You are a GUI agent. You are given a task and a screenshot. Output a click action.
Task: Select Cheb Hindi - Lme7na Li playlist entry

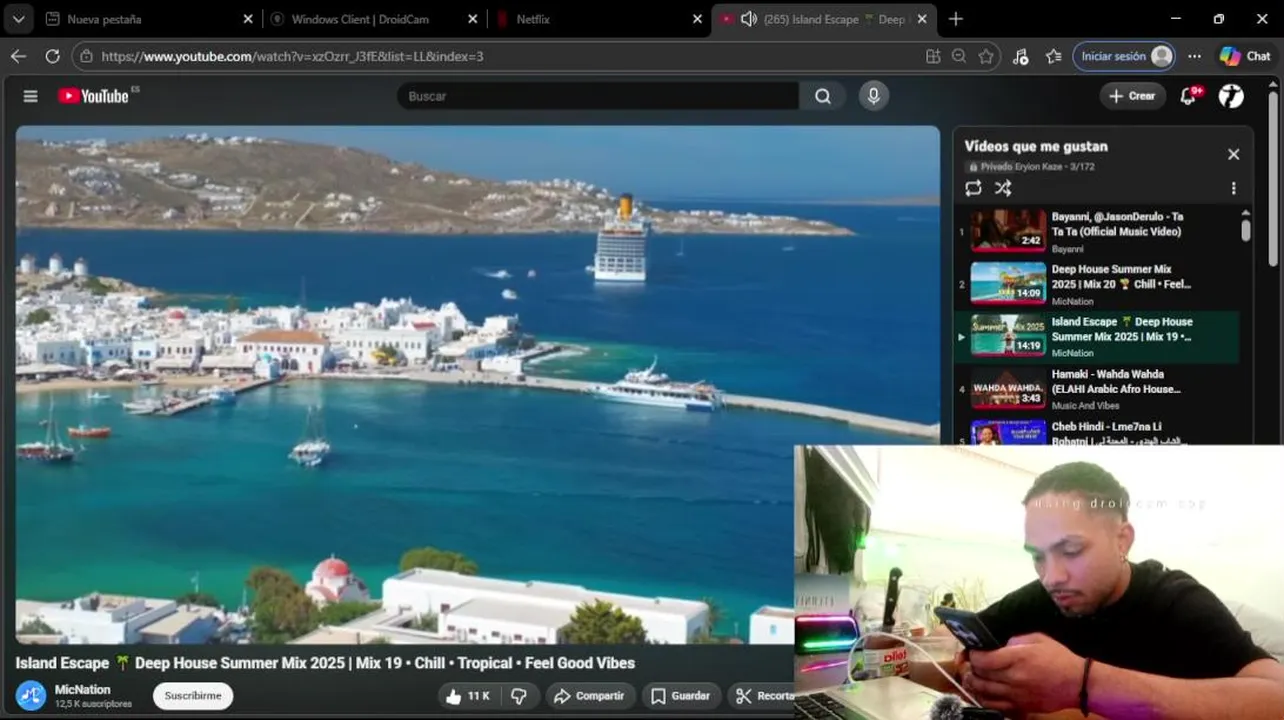point(1097,432)
